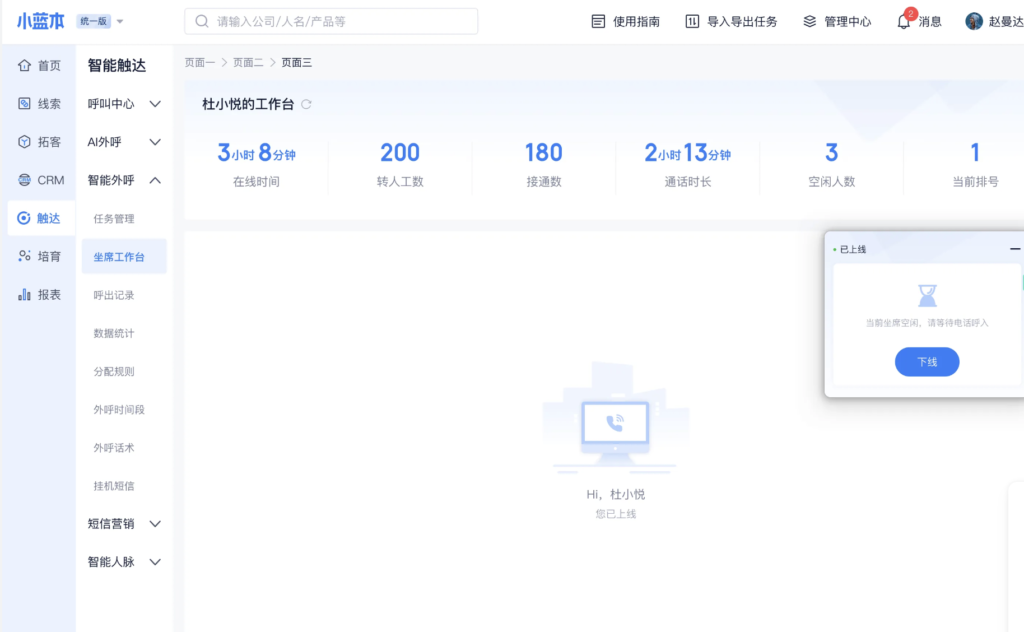Click the 拓客 cube icon
Image resolution: width=1024 pixels, height=632 pixels.
24,142
